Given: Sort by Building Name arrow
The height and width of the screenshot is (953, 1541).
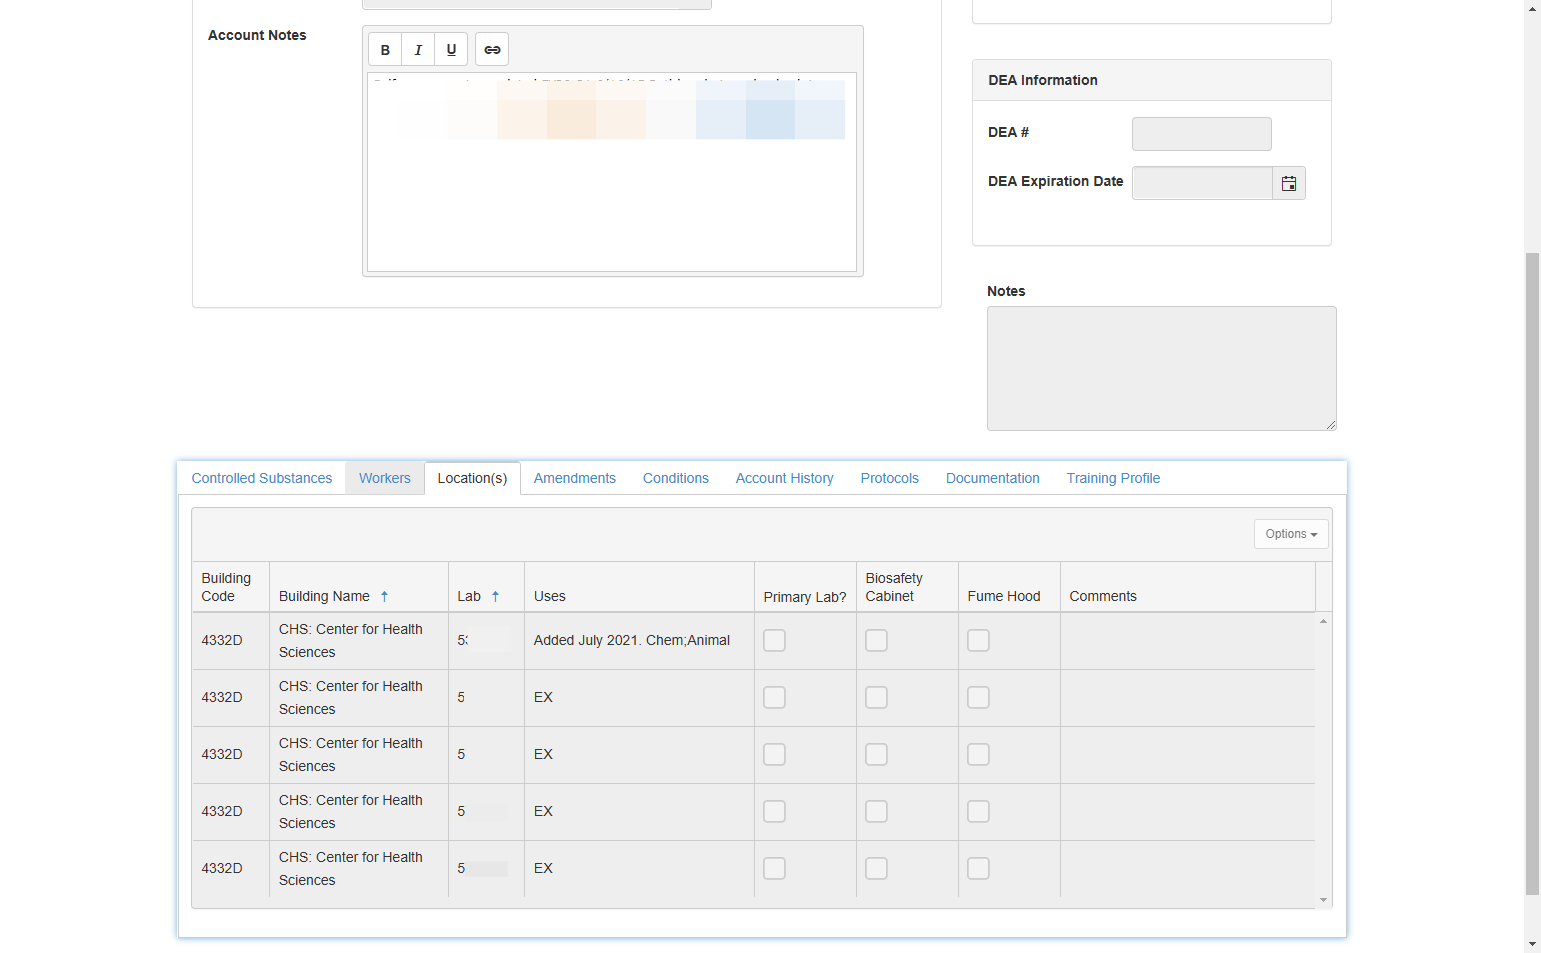Looking at the screenshot, I should pyautogui.click(x=384, y=596).
